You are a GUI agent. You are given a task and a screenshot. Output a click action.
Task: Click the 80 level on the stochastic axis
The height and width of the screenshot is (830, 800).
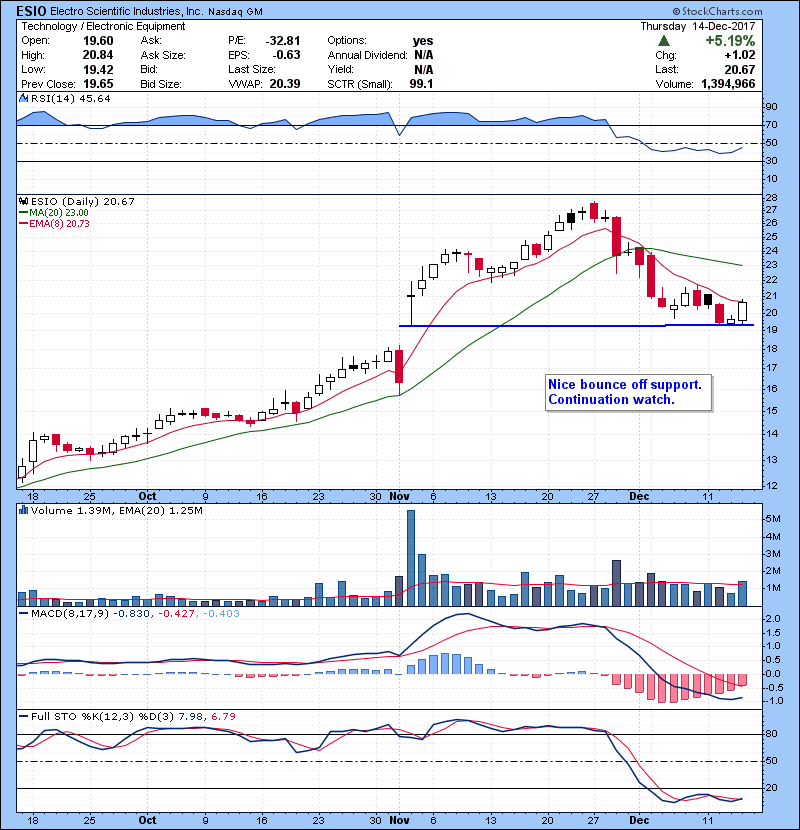tap(771, 734)
